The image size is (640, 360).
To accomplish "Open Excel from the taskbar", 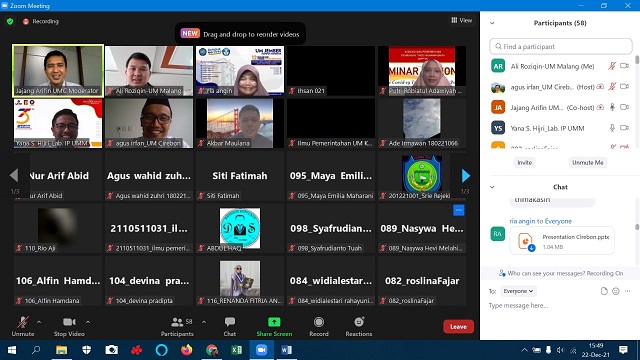I will coord(236,350).
